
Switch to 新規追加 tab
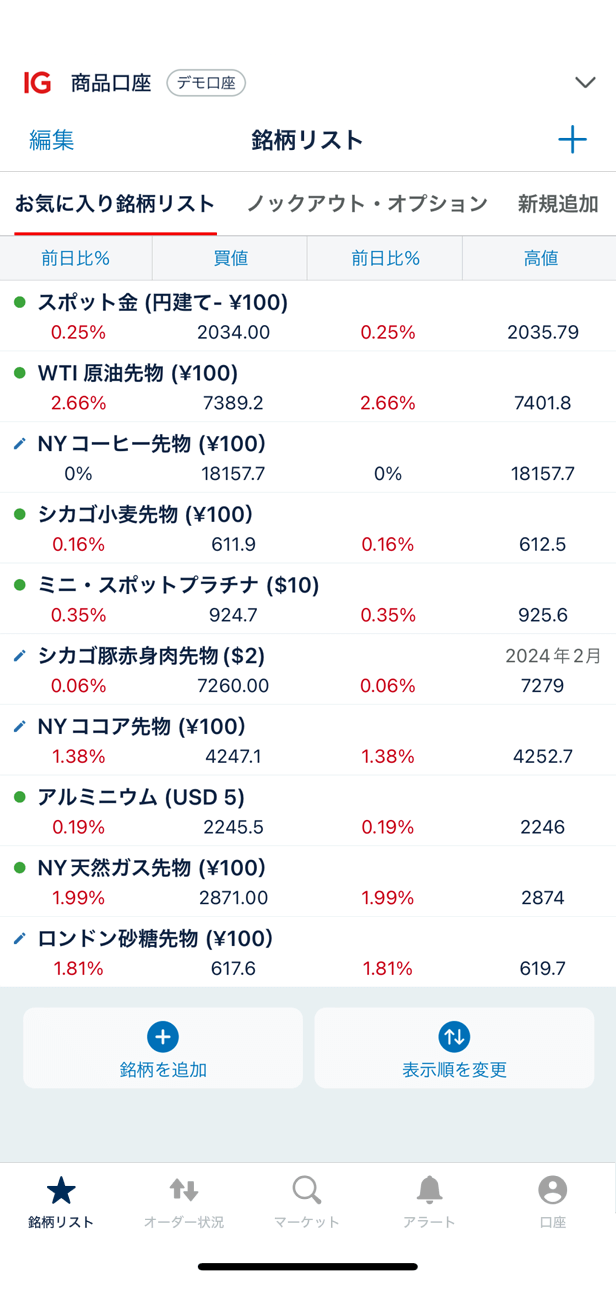click(557, 204)
